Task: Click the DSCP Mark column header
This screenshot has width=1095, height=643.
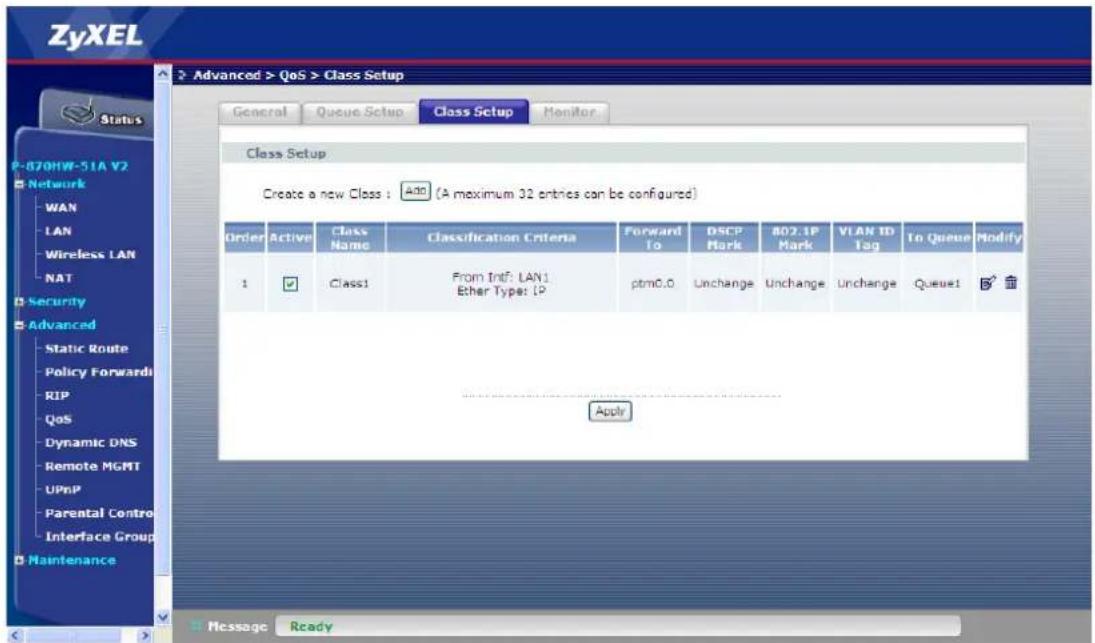Action: click(724, 238)
